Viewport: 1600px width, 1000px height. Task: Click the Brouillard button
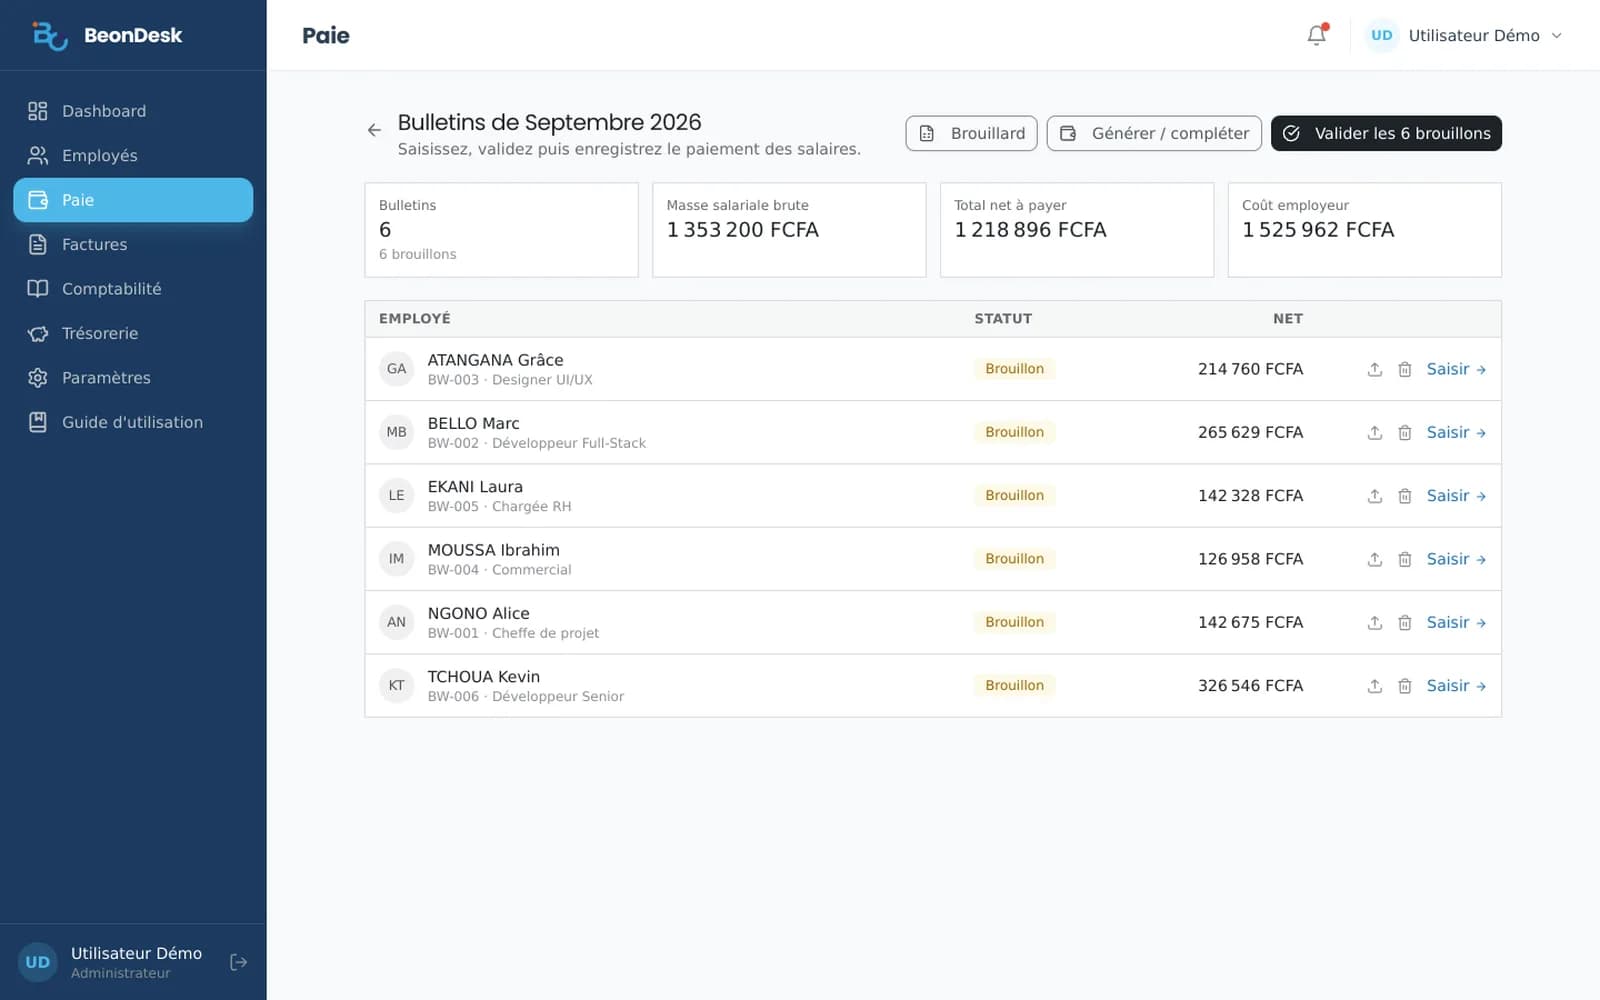point(971,133)
